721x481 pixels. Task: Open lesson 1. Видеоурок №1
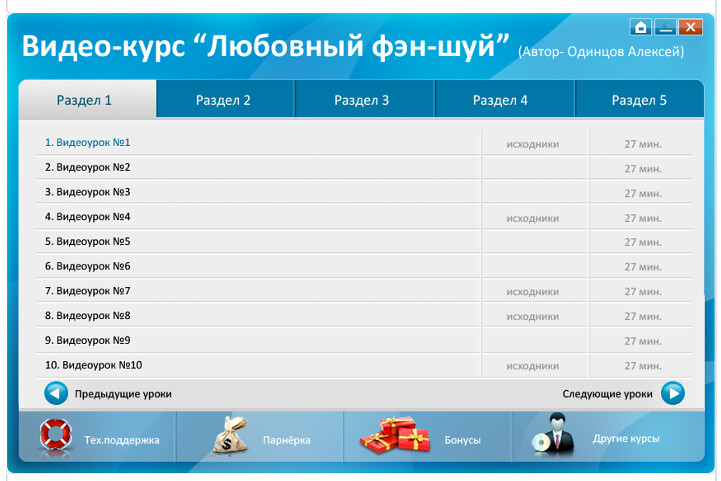[x=88, y=142]
